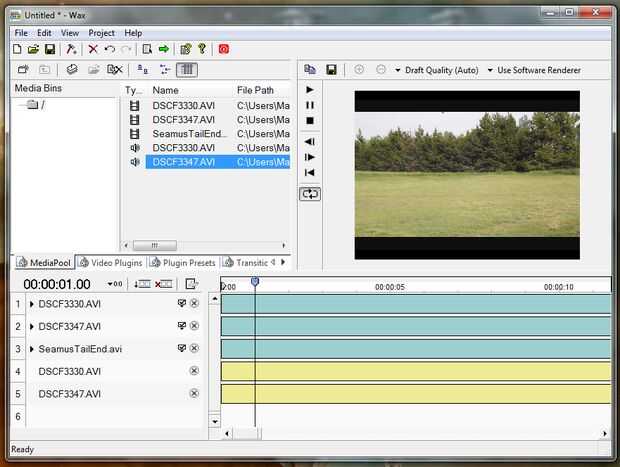This screenshot has width=620, height=467.
Task: Select the SeamusTailEnd video item in media list
Action: [189, 134]
